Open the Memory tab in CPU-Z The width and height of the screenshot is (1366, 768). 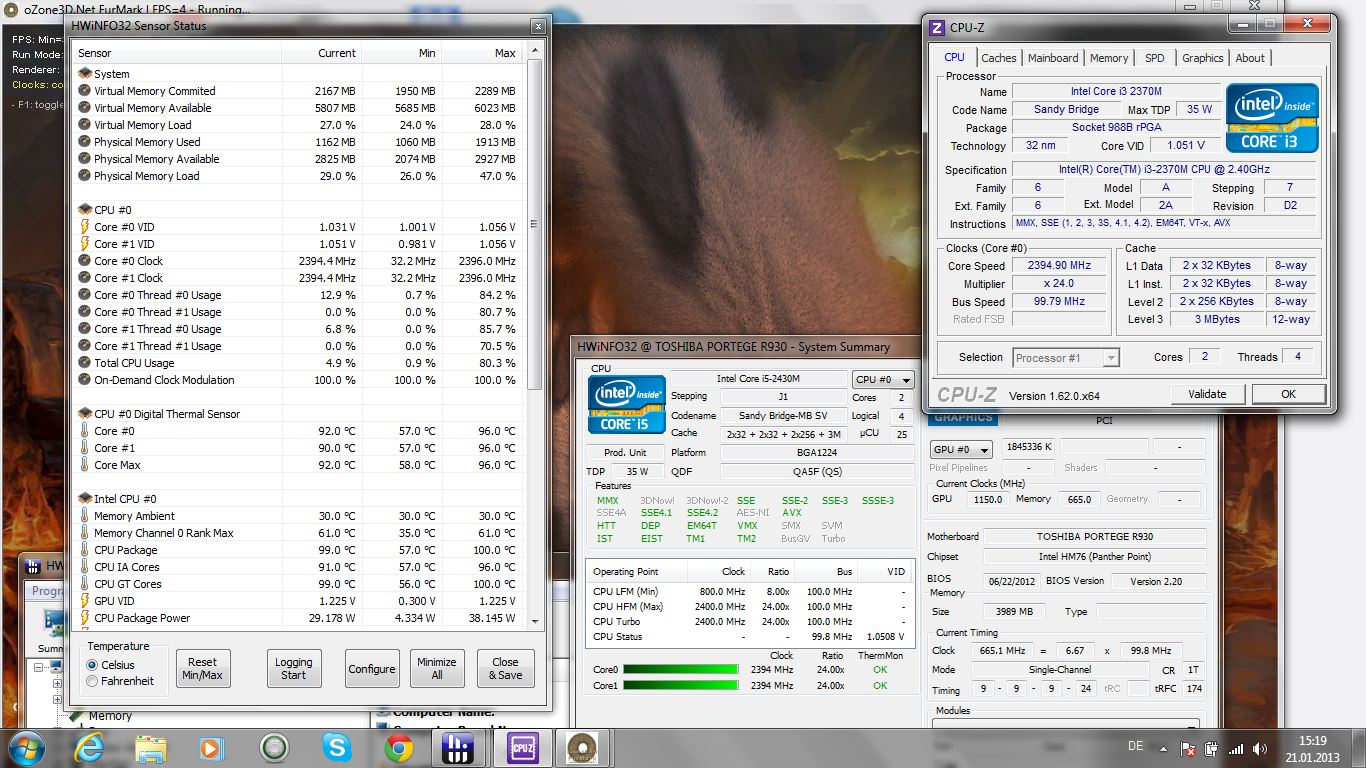tap(1109, 58)
